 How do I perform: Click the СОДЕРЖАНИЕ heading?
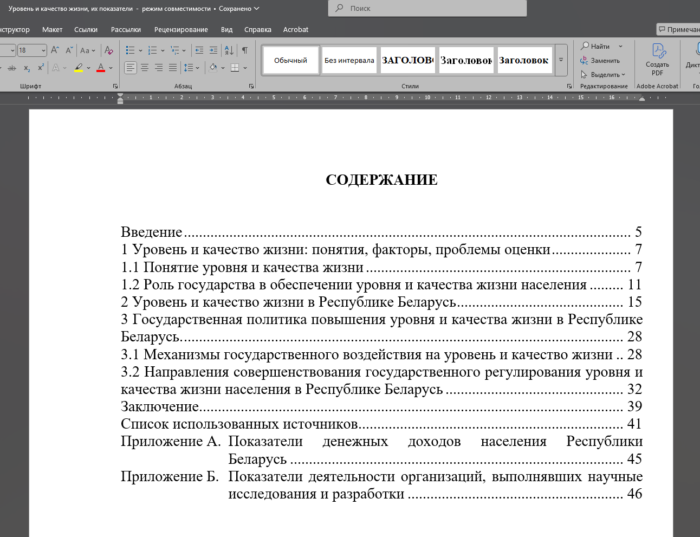pos(382,179)
